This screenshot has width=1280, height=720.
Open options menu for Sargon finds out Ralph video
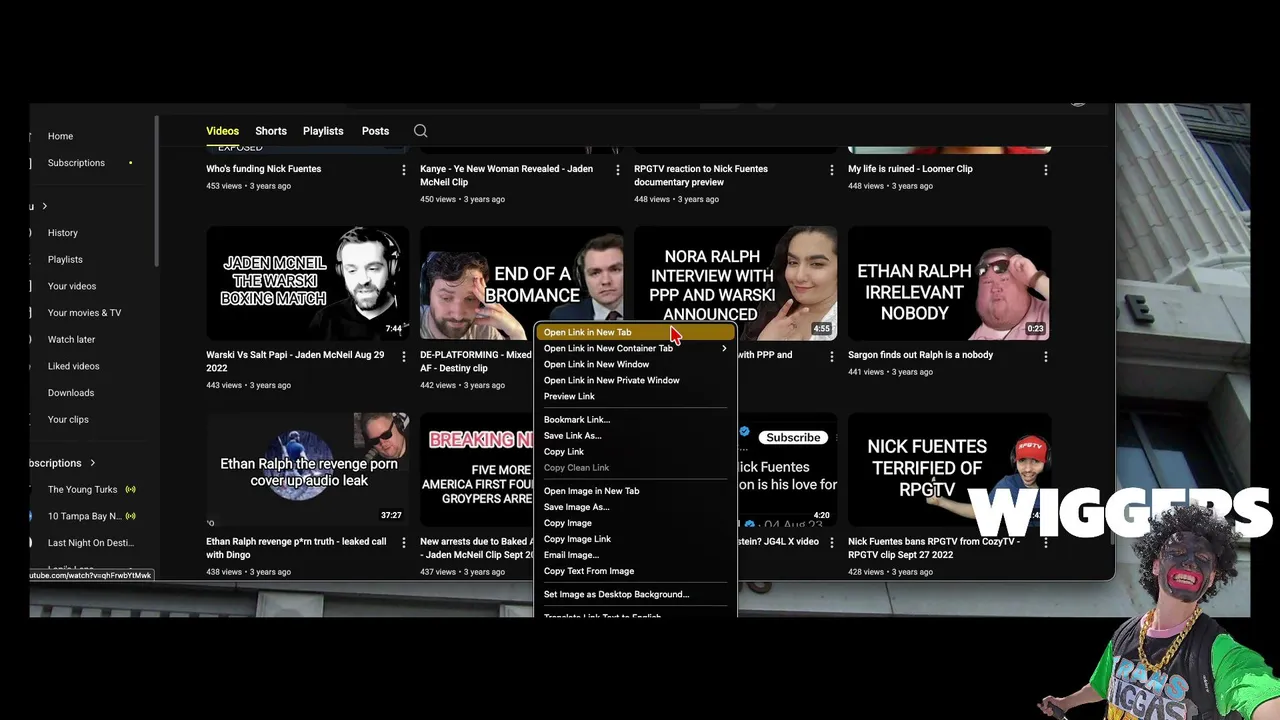(1046, 356)
